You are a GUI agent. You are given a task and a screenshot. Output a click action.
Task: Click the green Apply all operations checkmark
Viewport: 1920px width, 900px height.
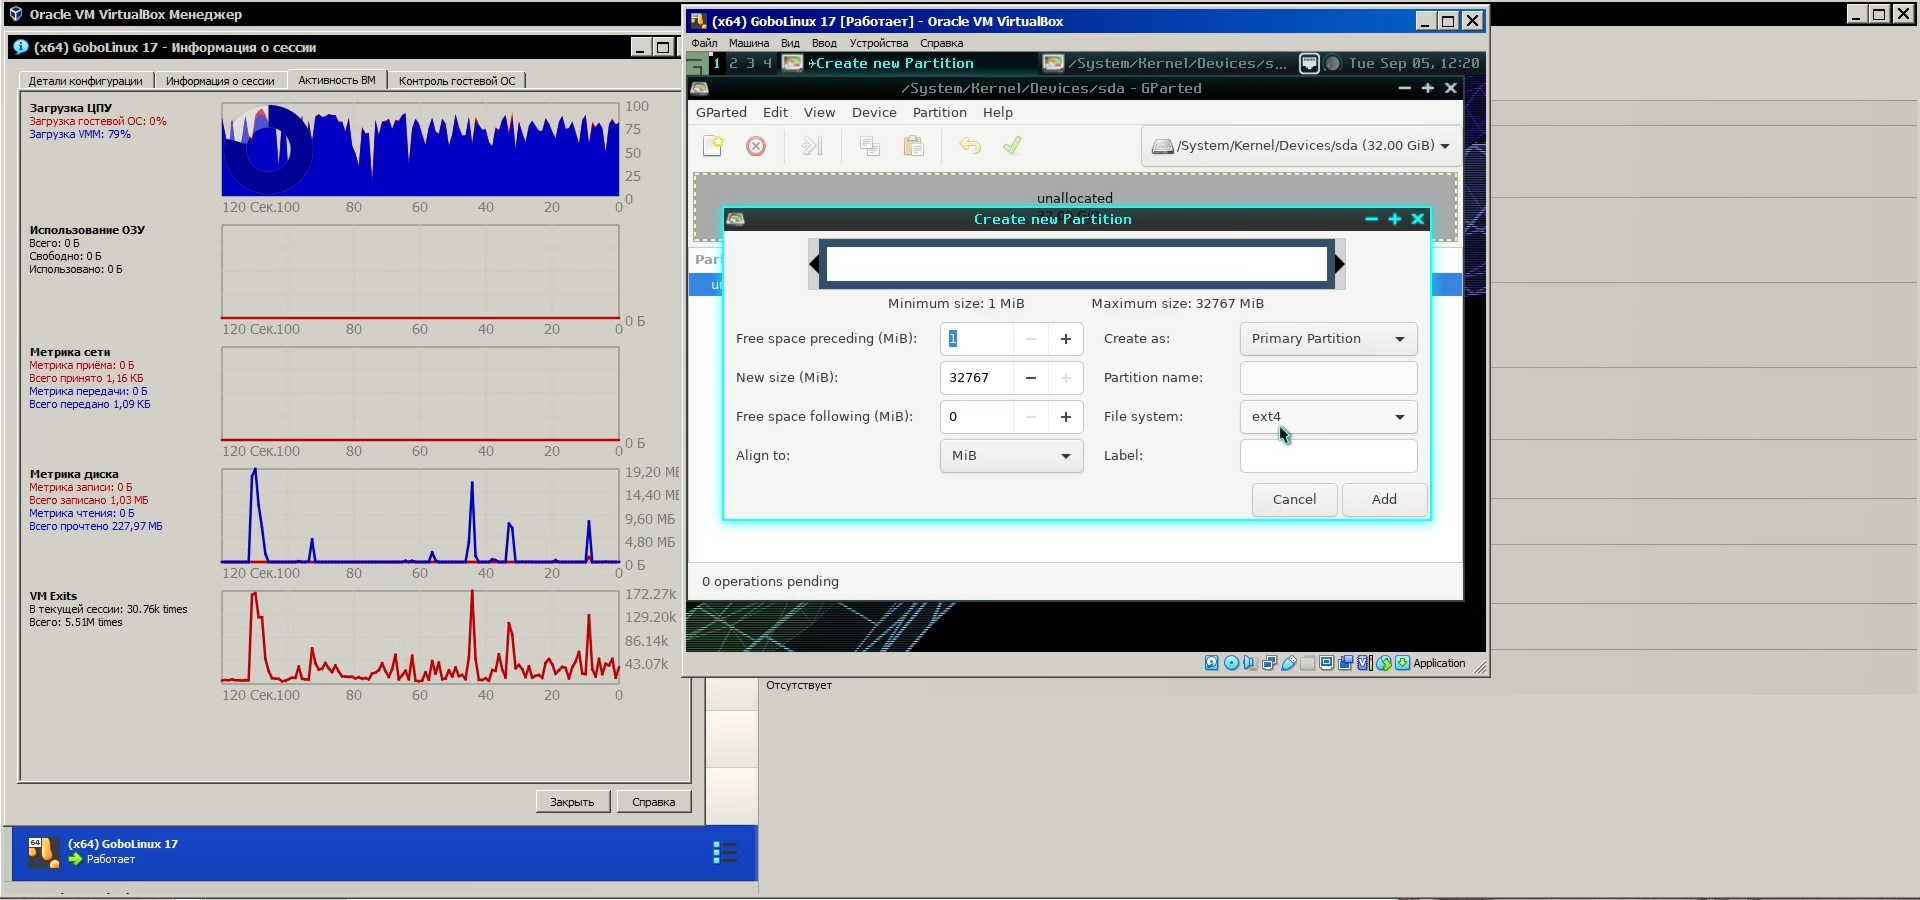1012,146
